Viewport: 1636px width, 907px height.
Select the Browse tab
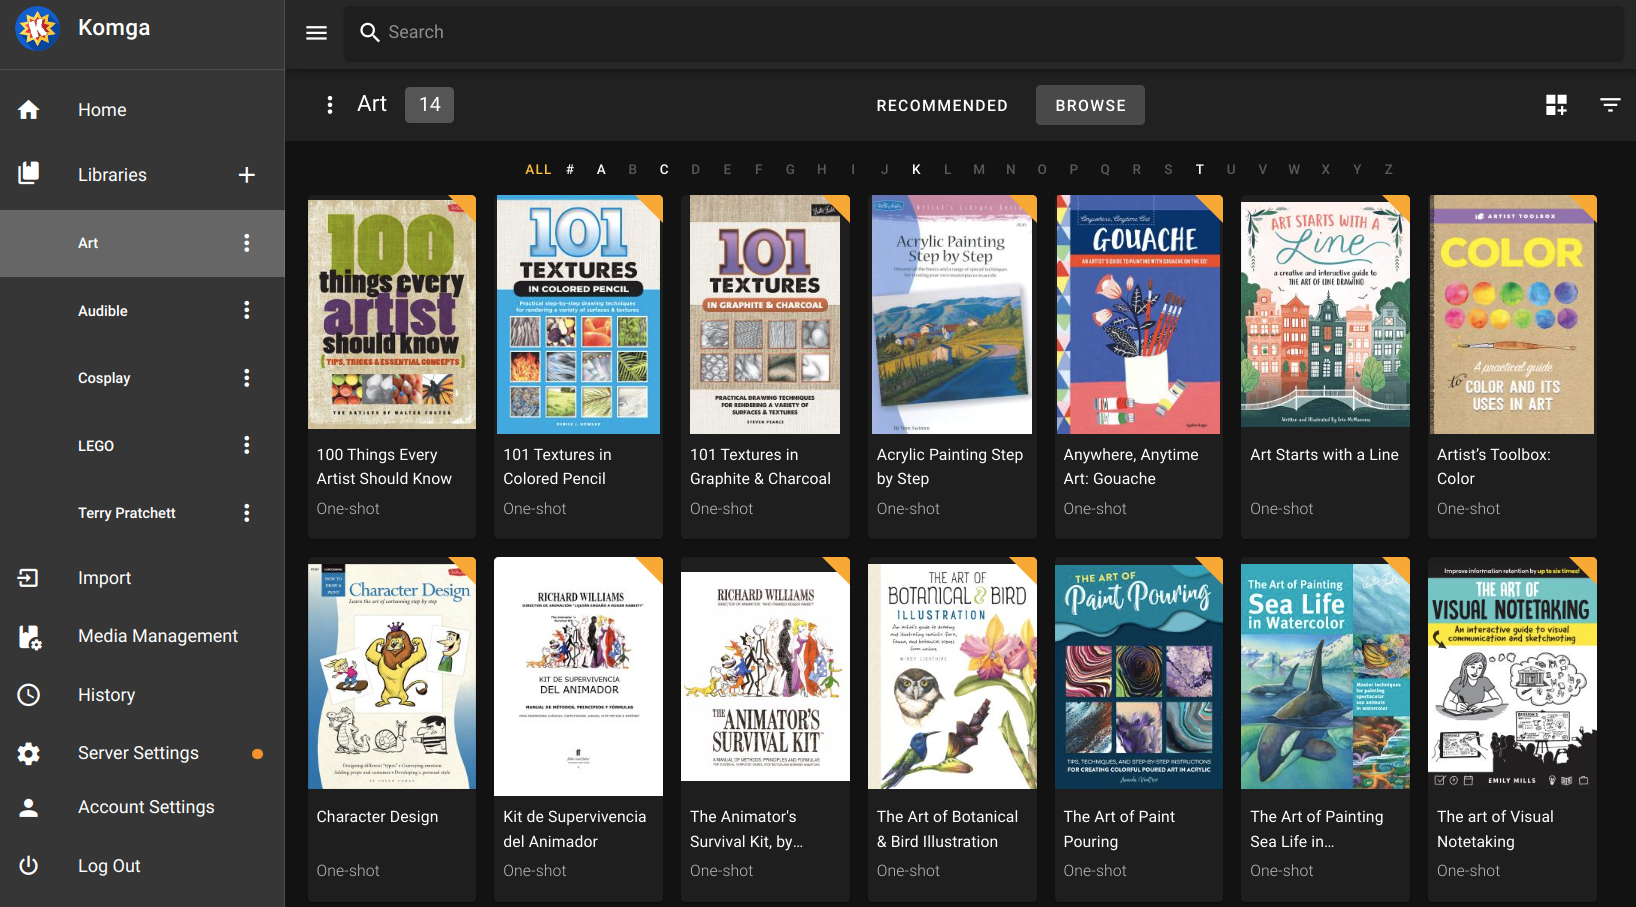1089,105
